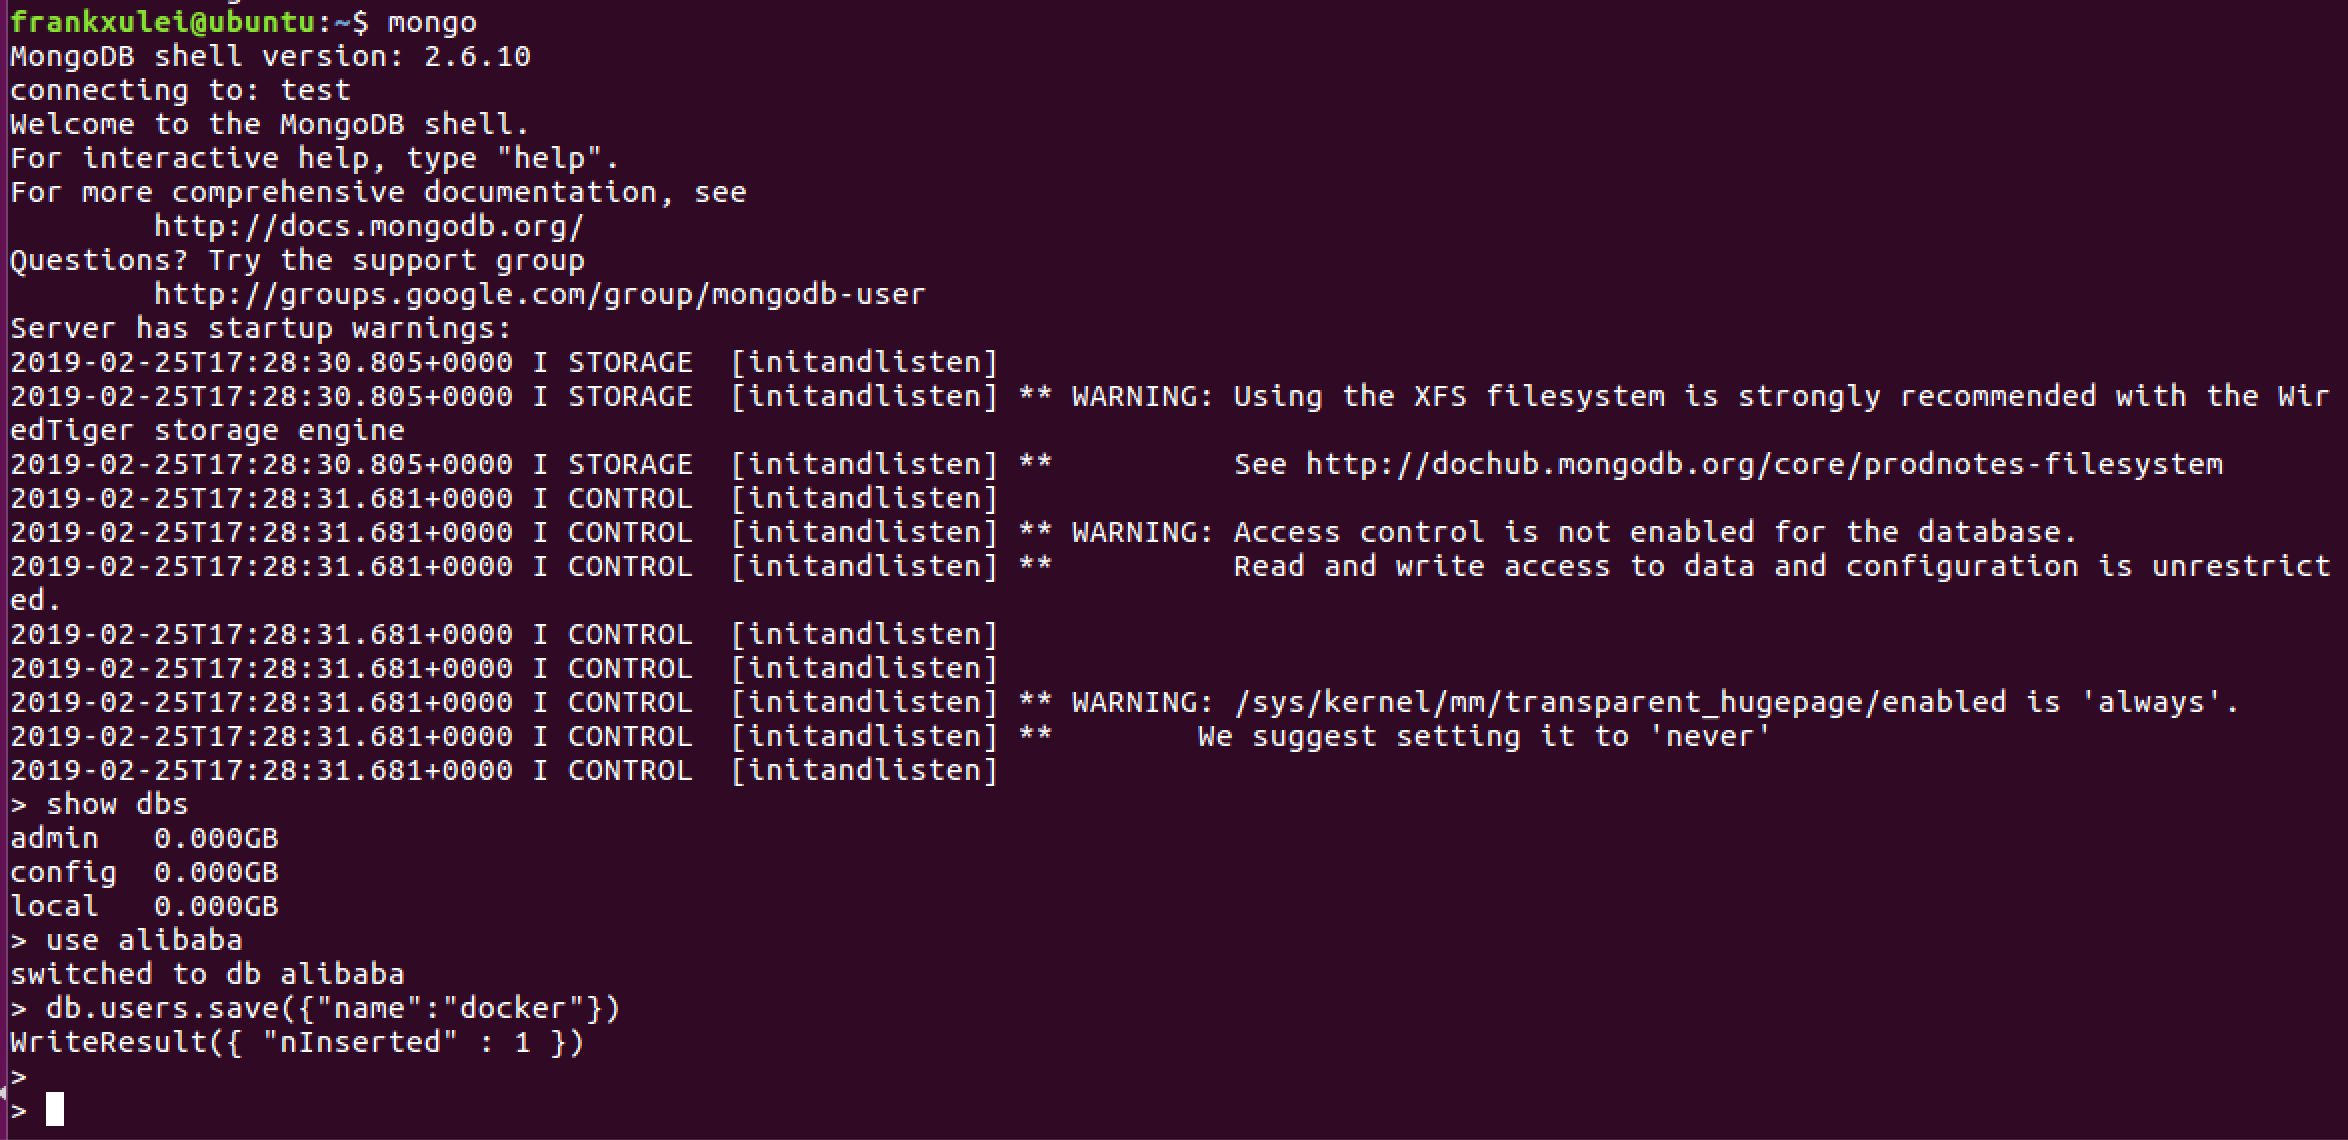Viewport: 2348px width, 1140px height.
Task: Click the "show dbs" command line
Action: point(116,805)
